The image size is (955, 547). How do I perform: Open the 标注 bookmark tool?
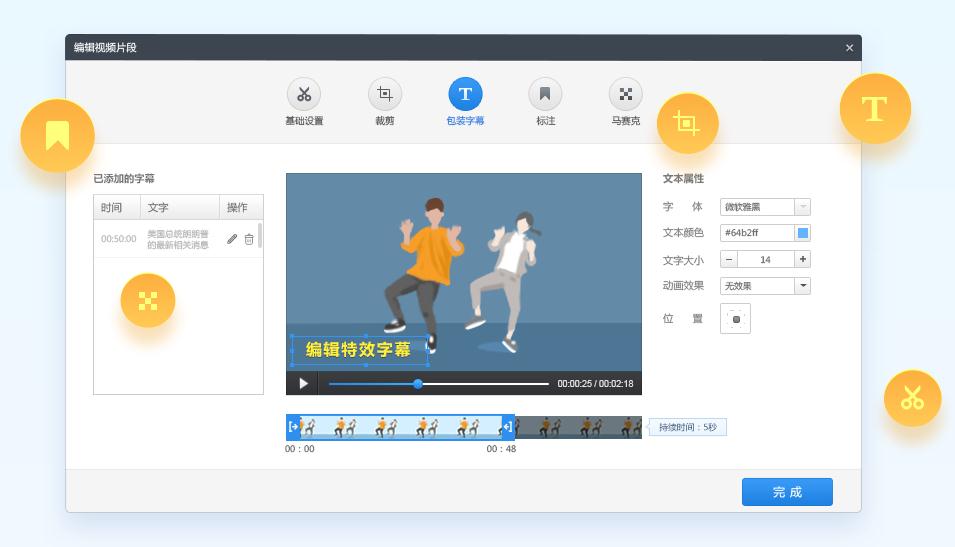click(545, 95)
